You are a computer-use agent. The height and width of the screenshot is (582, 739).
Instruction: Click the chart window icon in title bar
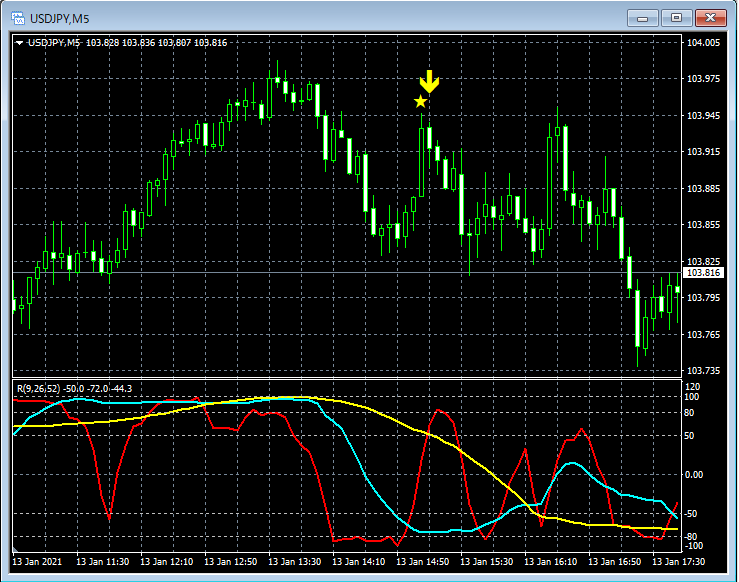coord(18,18)
